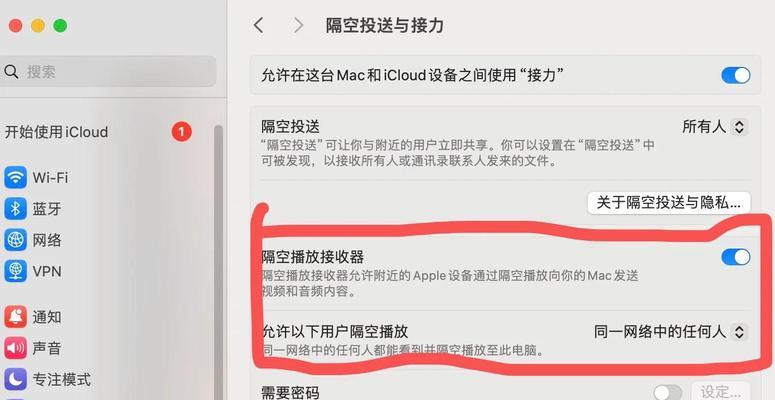Open the Network (网络) globe icon
This screenshot has width=775, height=400.
(15, 240)
